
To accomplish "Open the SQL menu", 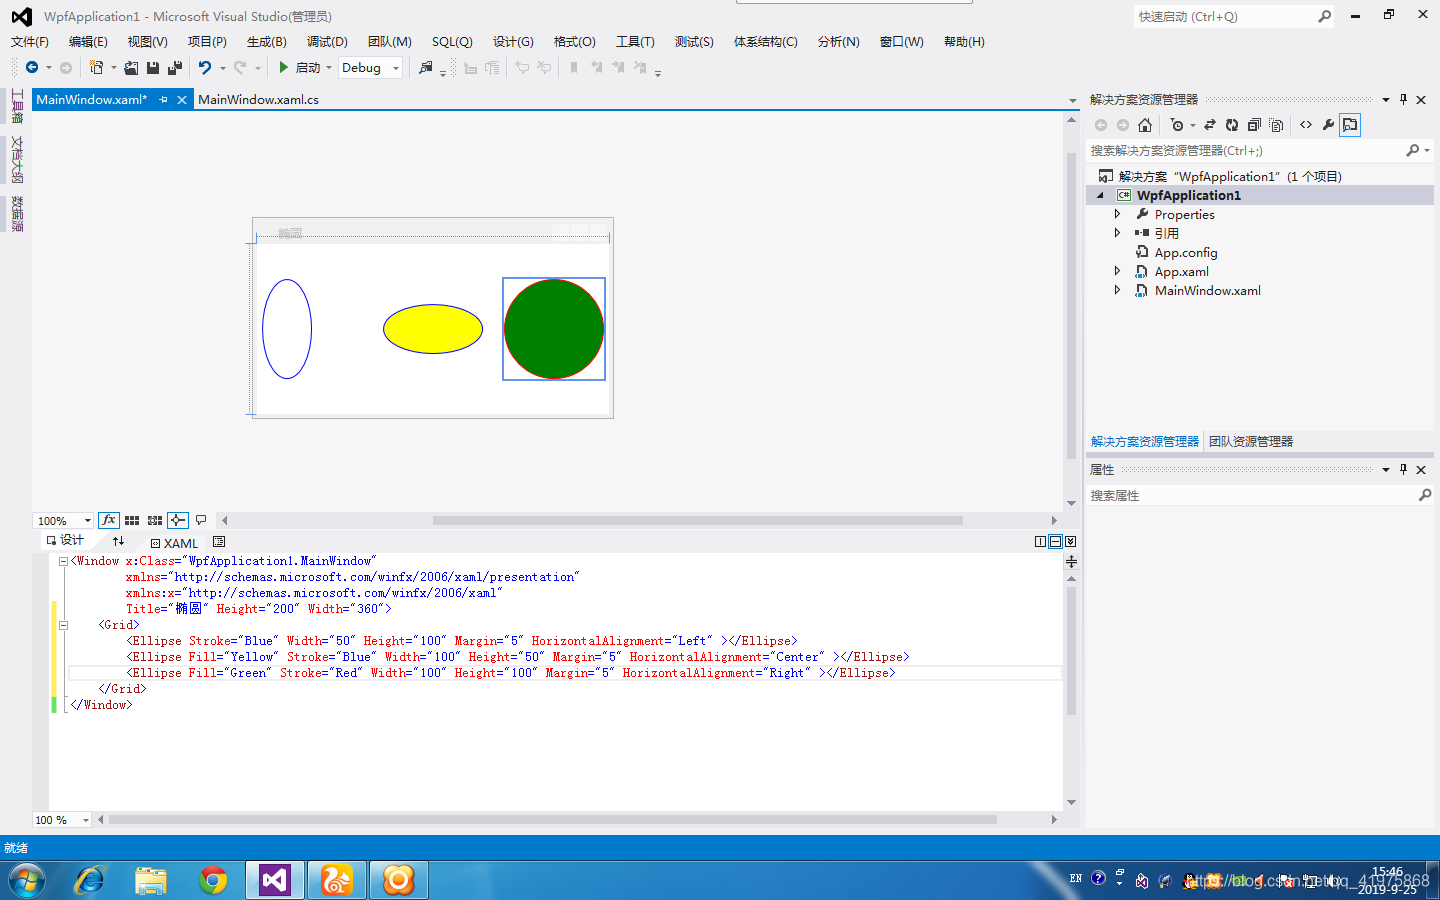I will pos(452,41).
